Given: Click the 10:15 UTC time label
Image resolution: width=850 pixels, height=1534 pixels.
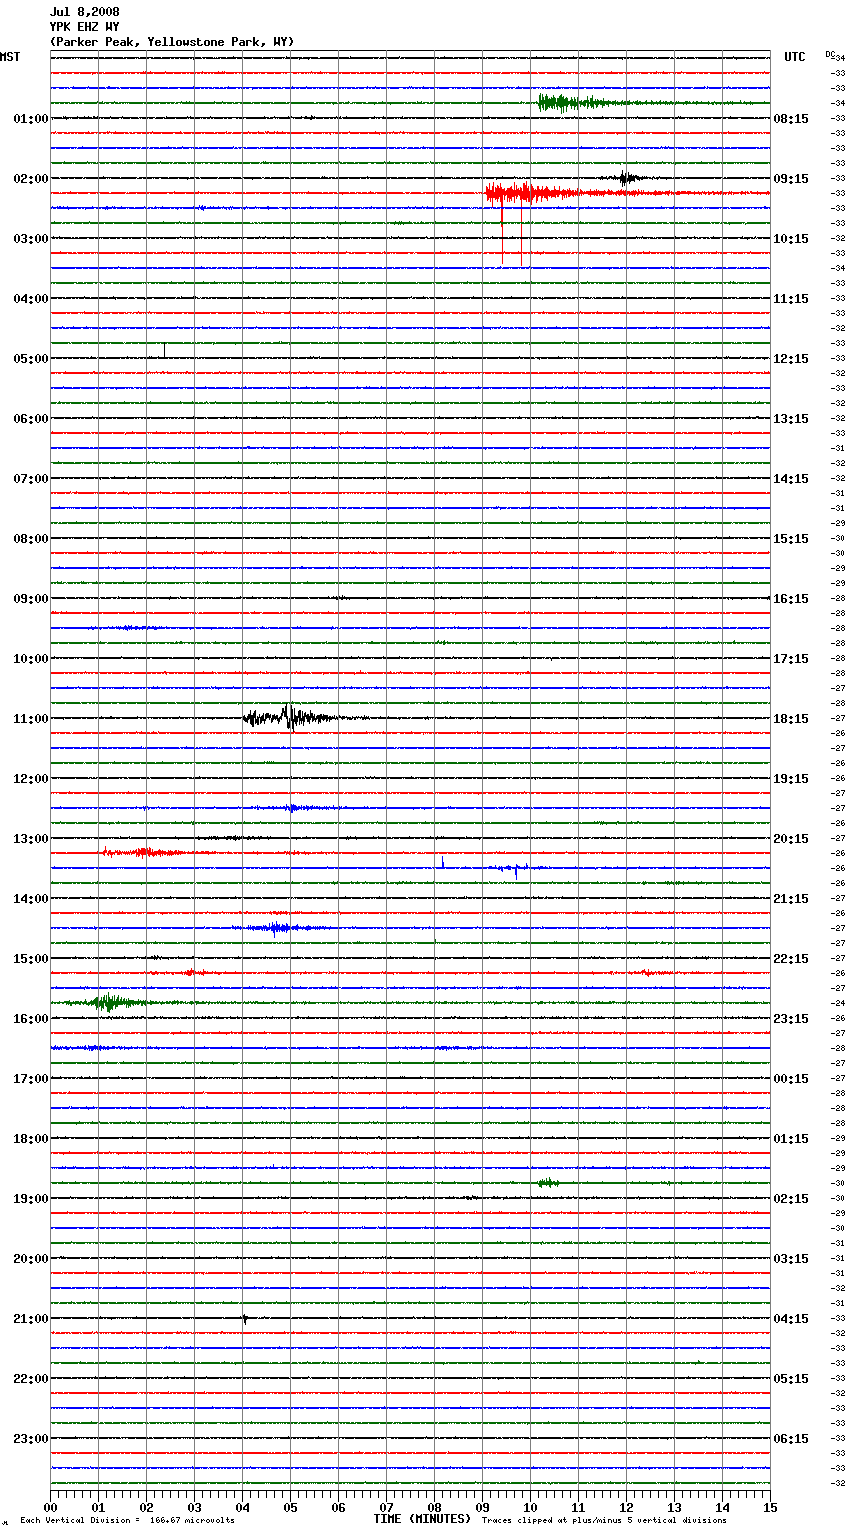Looking at the screenshot, I should 791,239.
